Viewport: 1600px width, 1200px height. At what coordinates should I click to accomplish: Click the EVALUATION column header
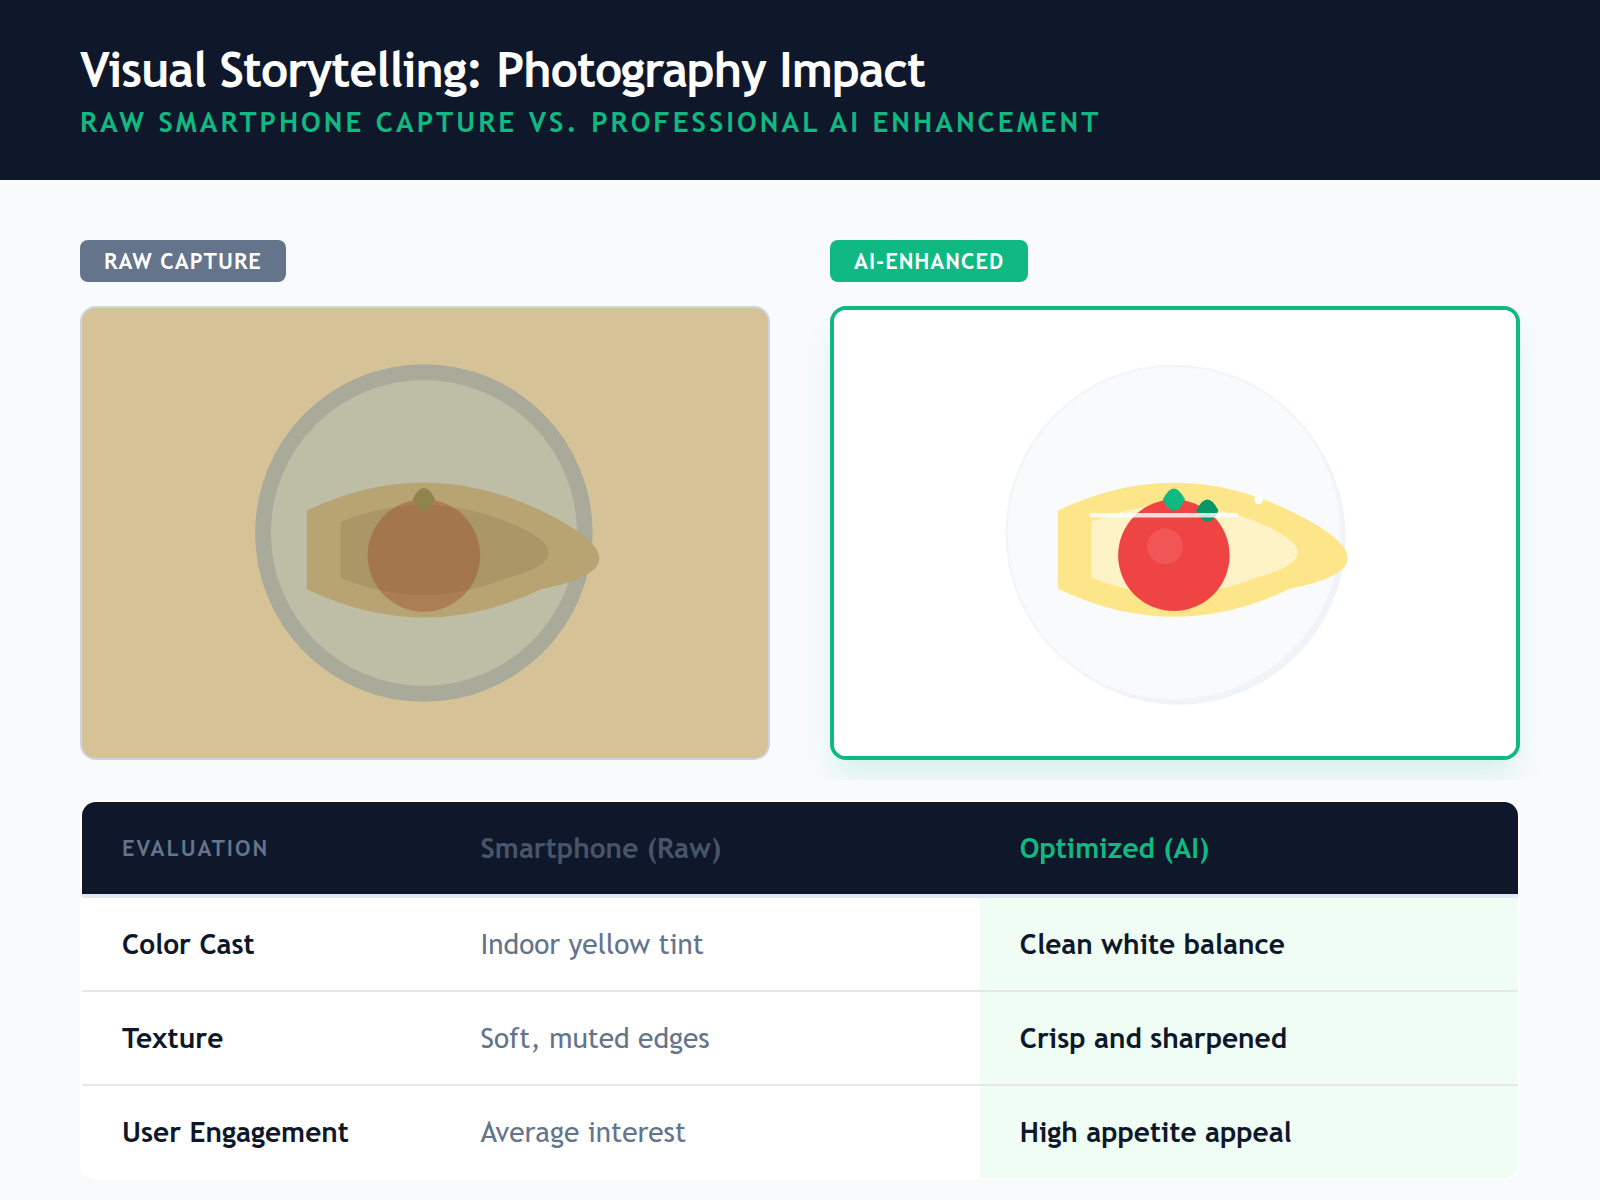pos(195,848)
